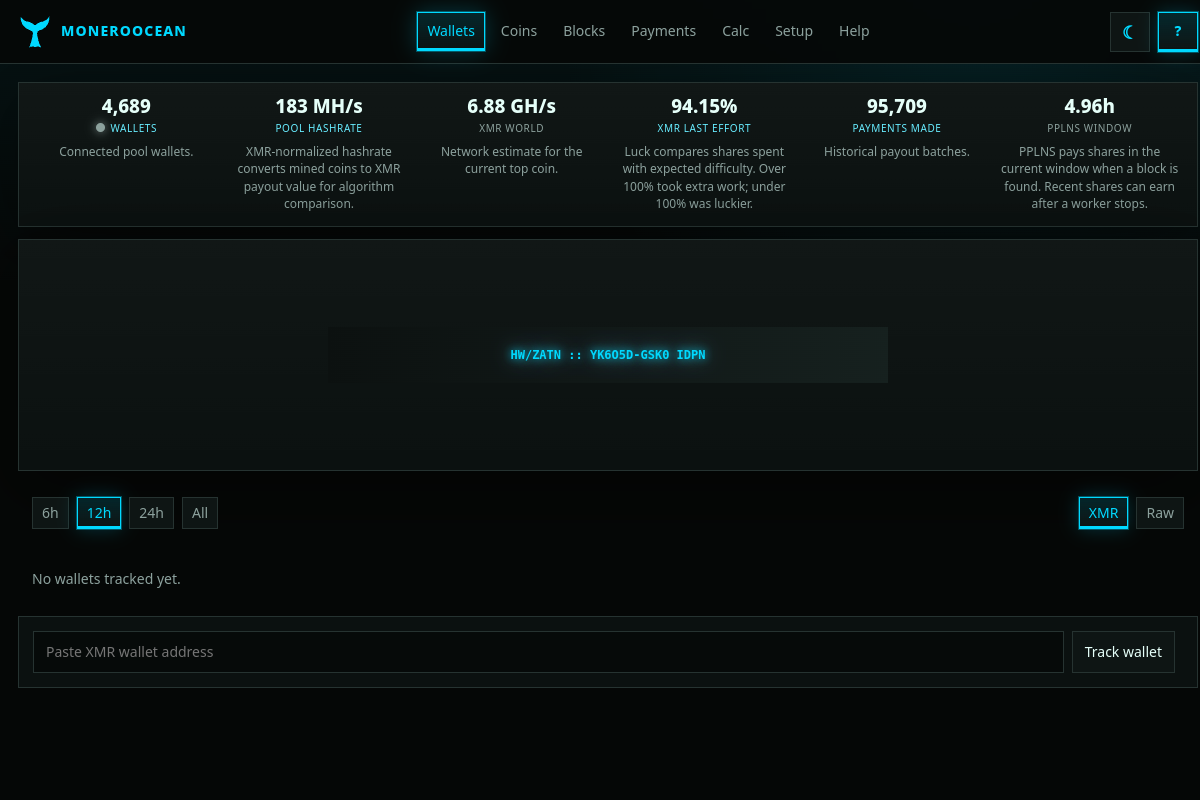Click the POOL HASHRATE label
The width and height of the screenshot is (1200, 800).
coord(319,128)
